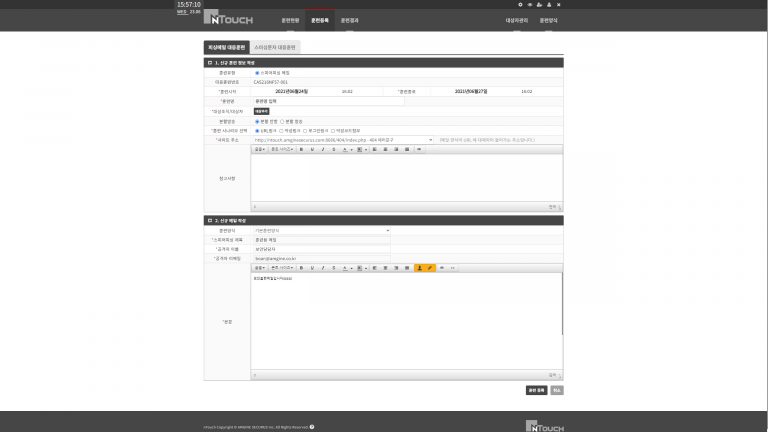Click the user group icon in top bar
Viewport: 768px width, 432px height.
tap(539, 4)
